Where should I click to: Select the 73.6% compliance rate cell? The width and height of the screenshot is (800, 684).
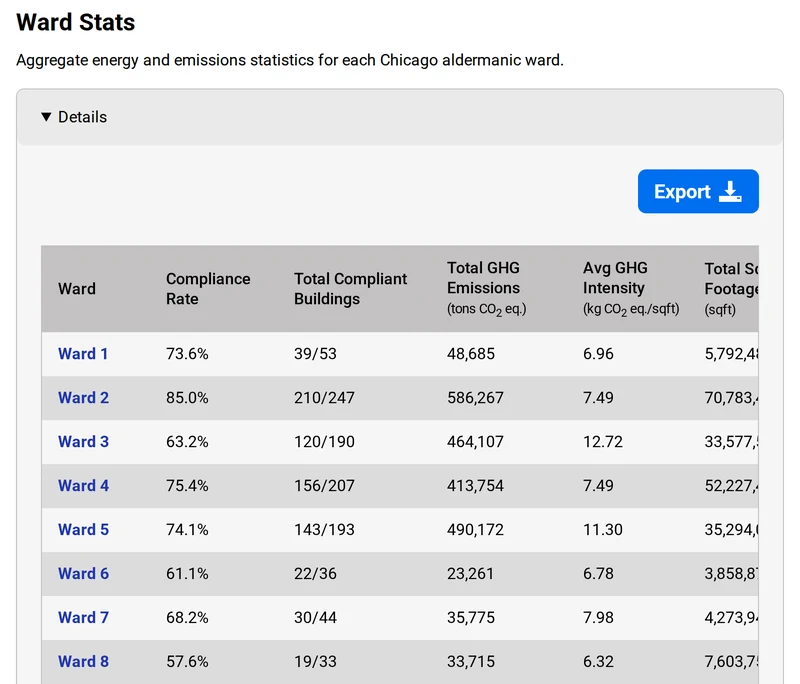pyautogui.click(x=187, y=353)
